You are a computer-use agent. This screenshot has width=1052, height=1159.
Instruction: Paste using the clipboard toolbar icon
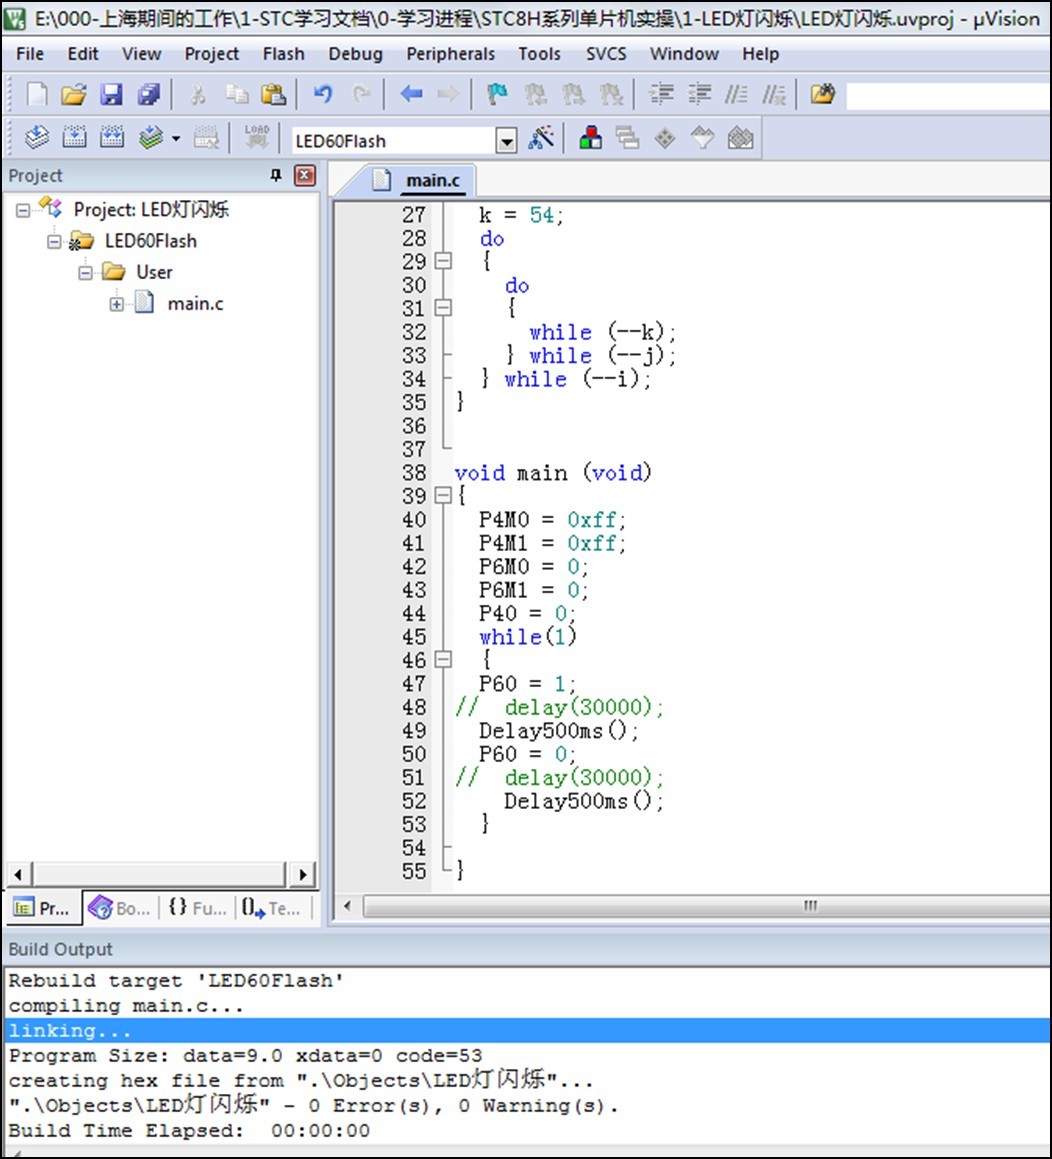[x=273, y=94]
